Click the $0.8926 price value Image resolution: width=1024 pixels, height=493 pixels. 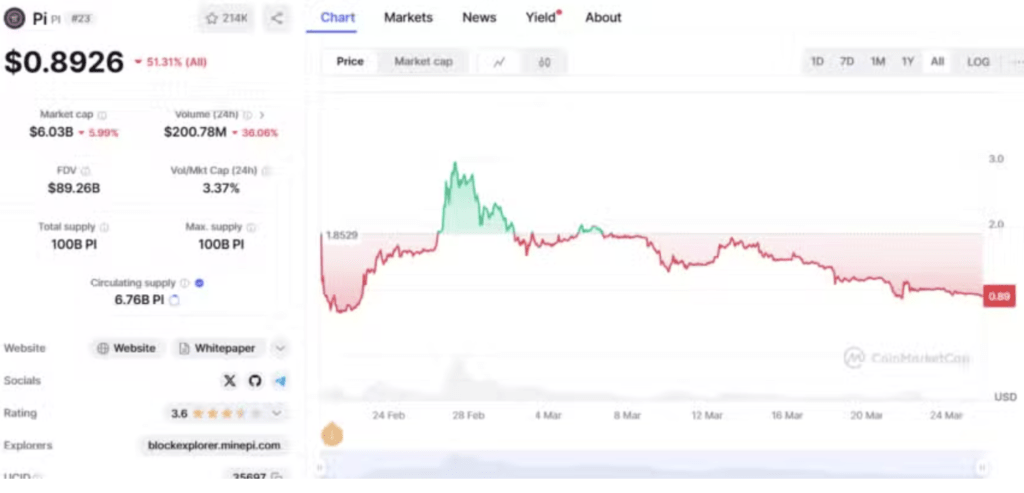pos(64,62)
